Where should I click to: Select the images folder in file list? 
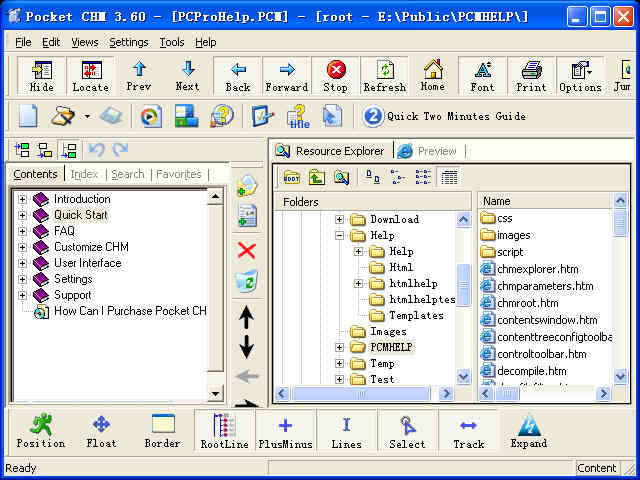(513, 236)
